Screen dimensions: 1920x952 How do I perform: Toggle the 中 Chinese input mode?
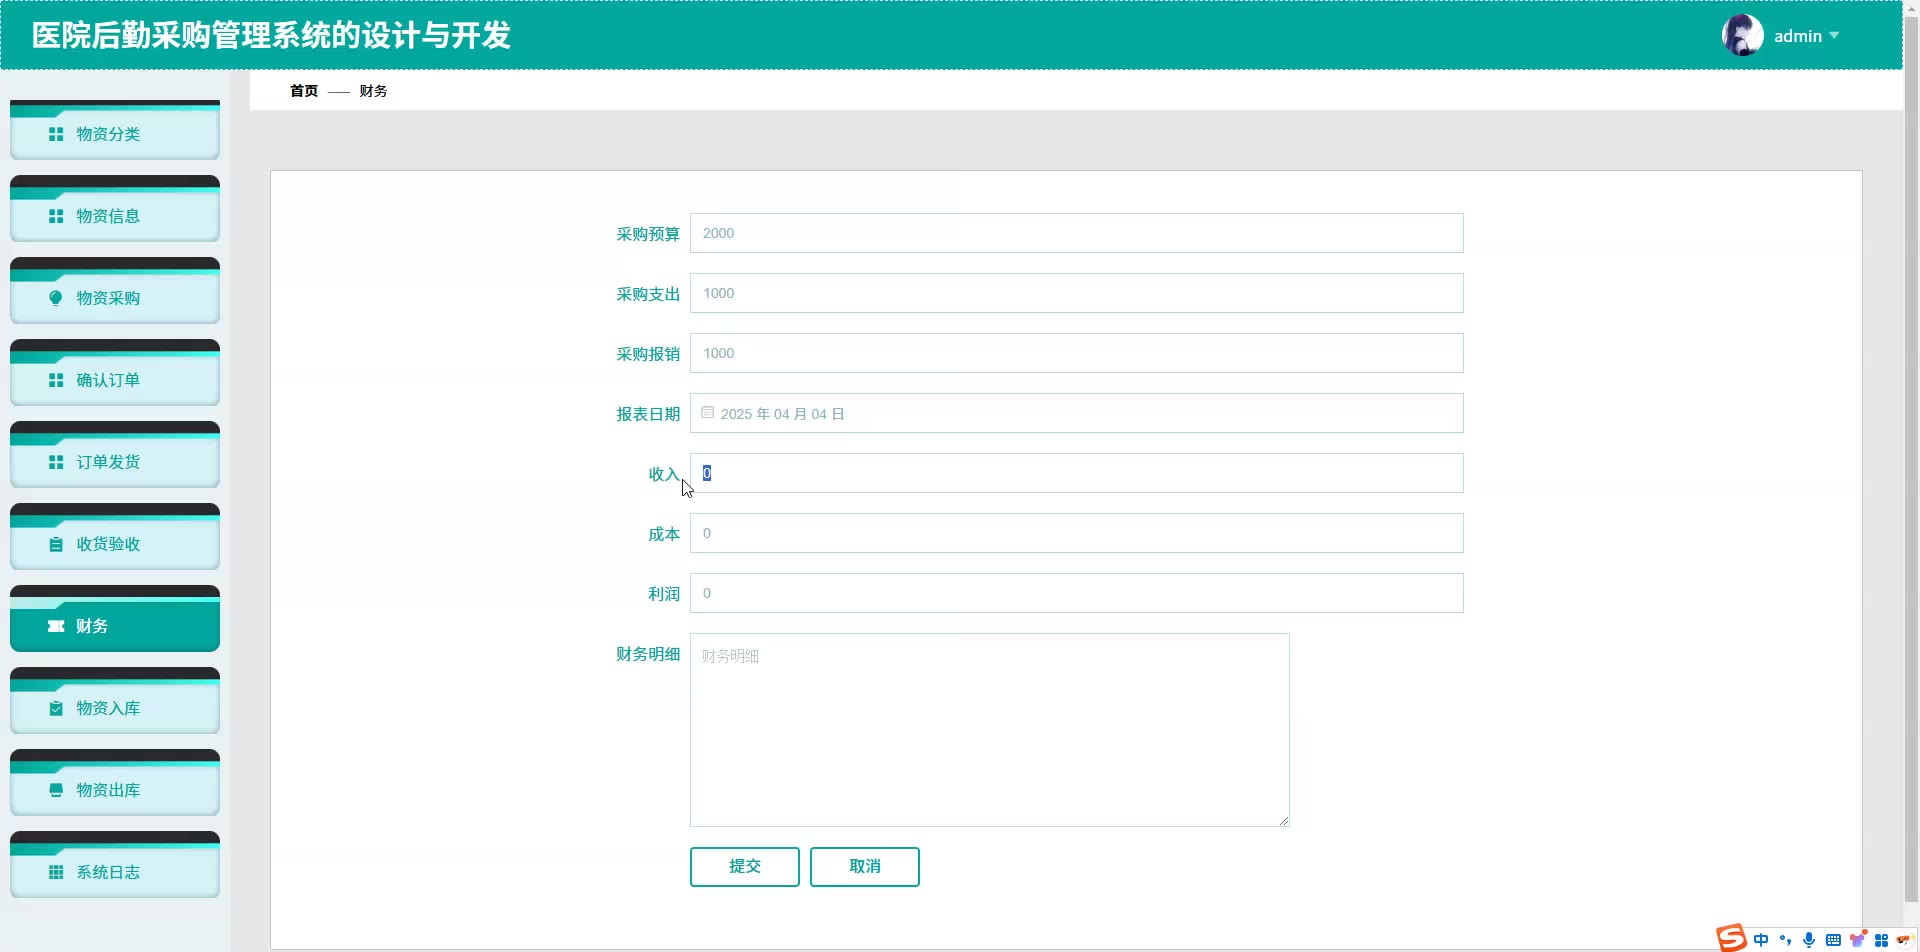1761,940
